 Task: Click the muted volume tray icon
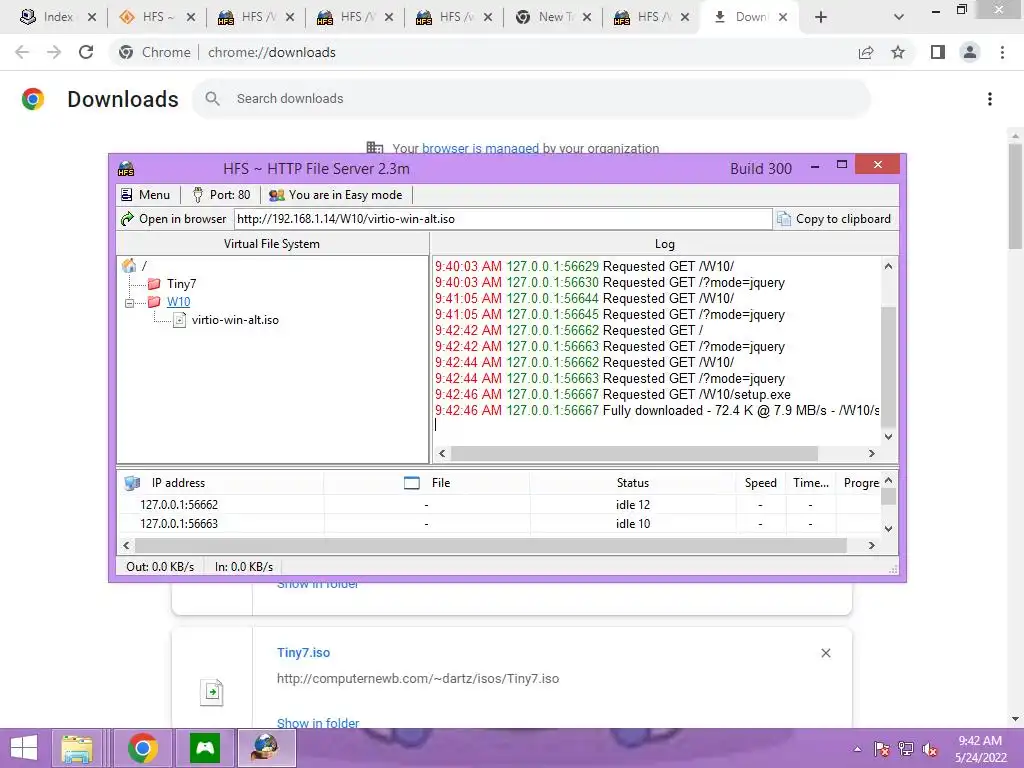tap(929, 749)
